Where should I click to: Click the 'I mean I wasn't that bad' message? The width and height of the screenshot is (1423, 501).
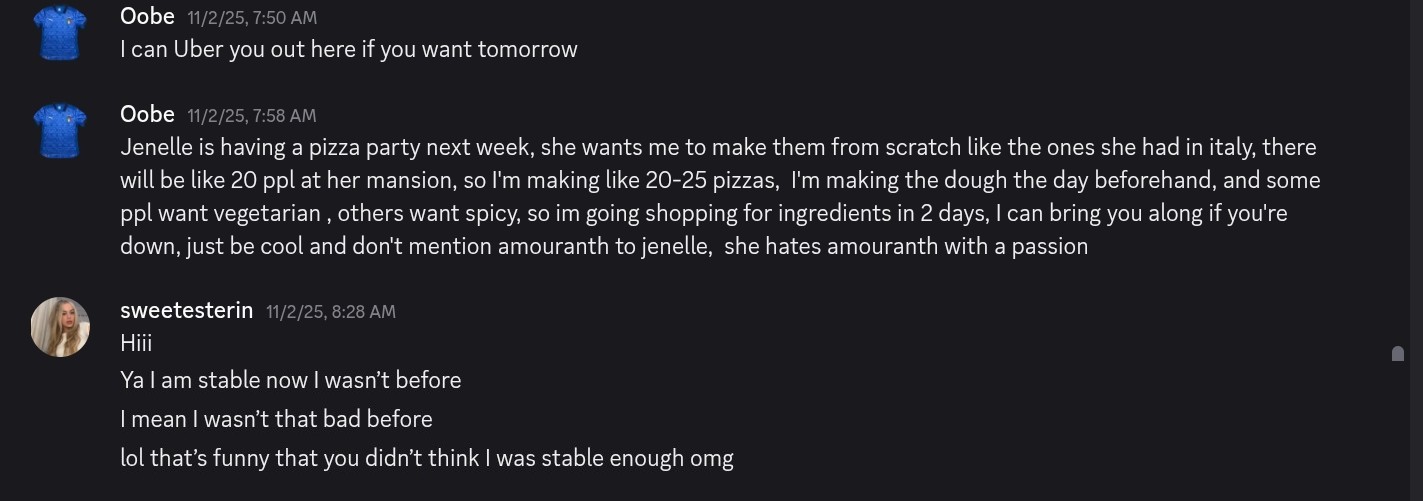click(x=276, y=419)
